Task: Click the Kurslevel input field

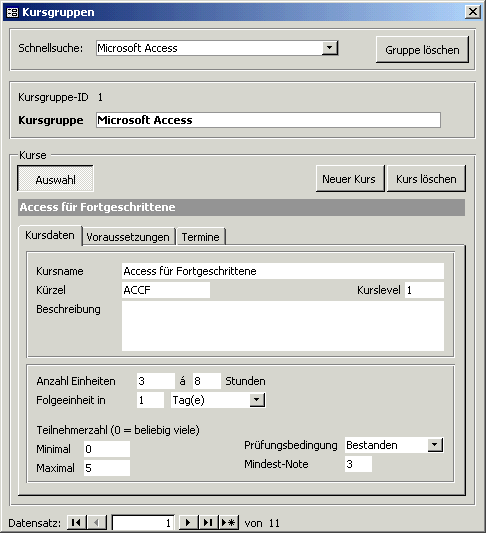Action: click(x=424, y=290)
